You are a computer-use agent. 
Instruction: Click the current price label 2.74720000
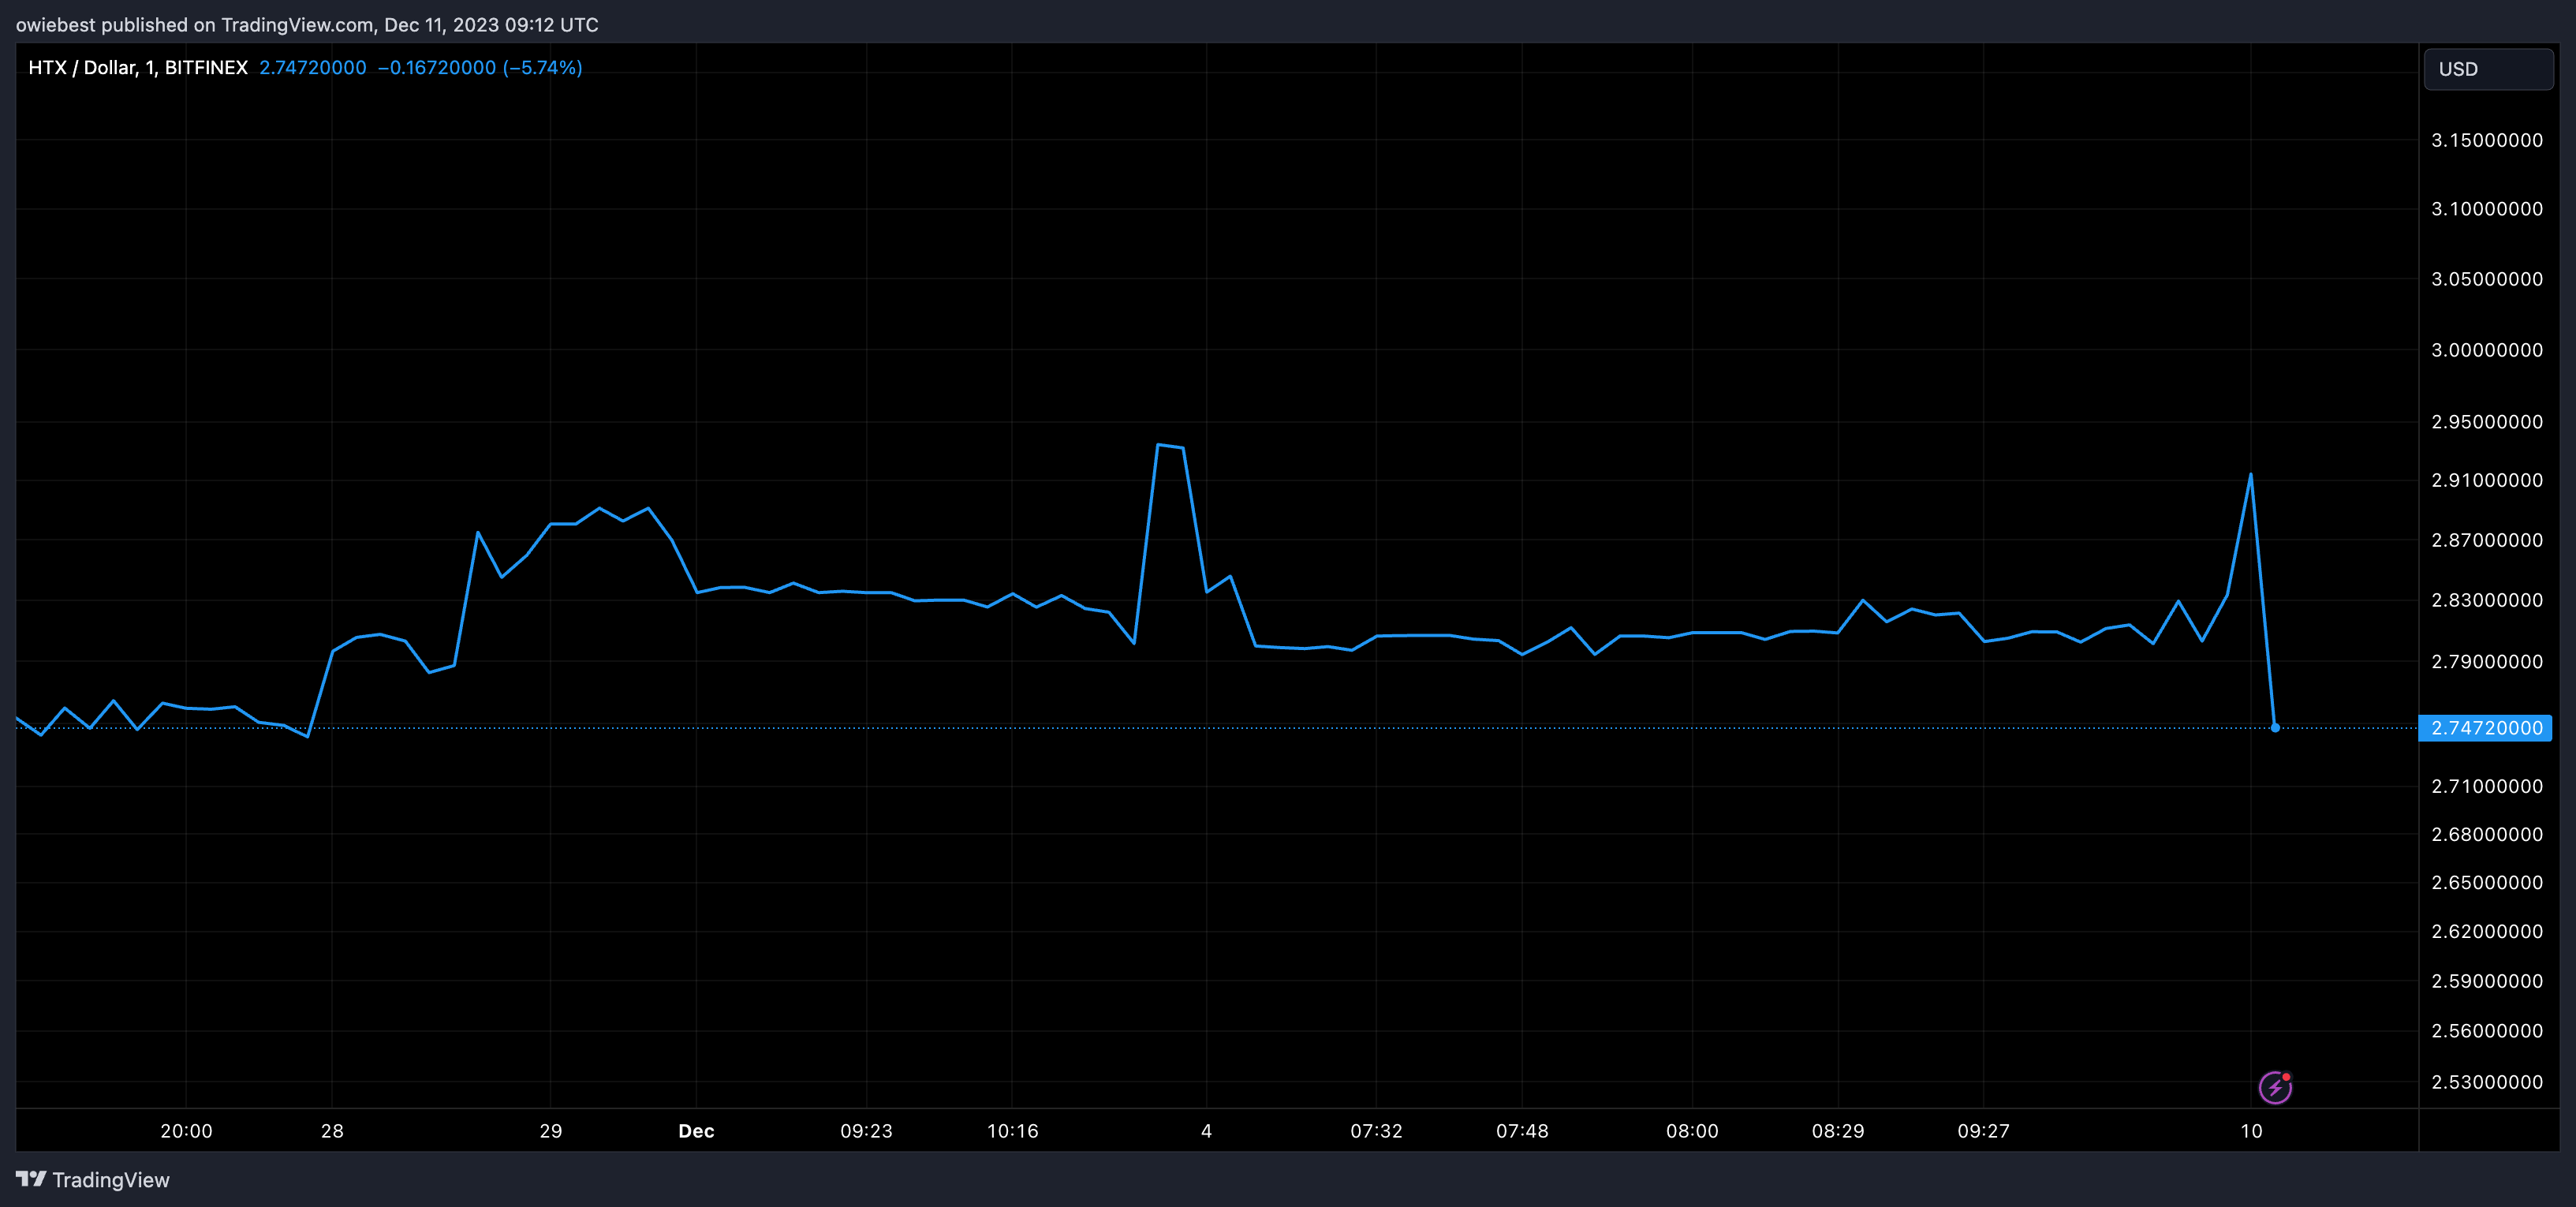click(2485, 728)
